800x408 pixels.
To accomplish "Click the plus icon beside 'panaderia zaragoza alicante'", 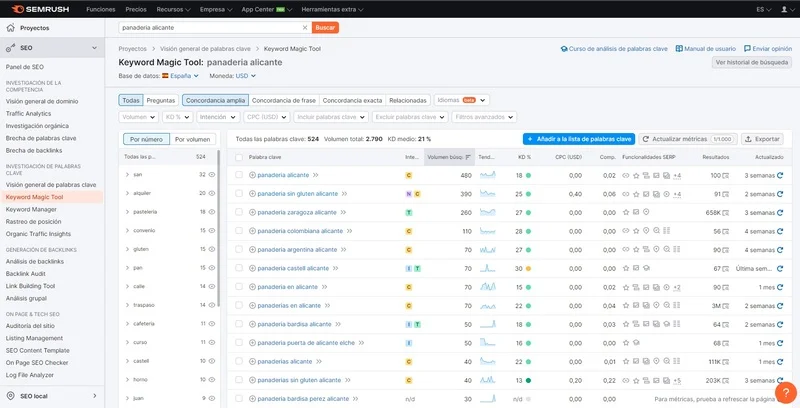I will coord(252,213).
